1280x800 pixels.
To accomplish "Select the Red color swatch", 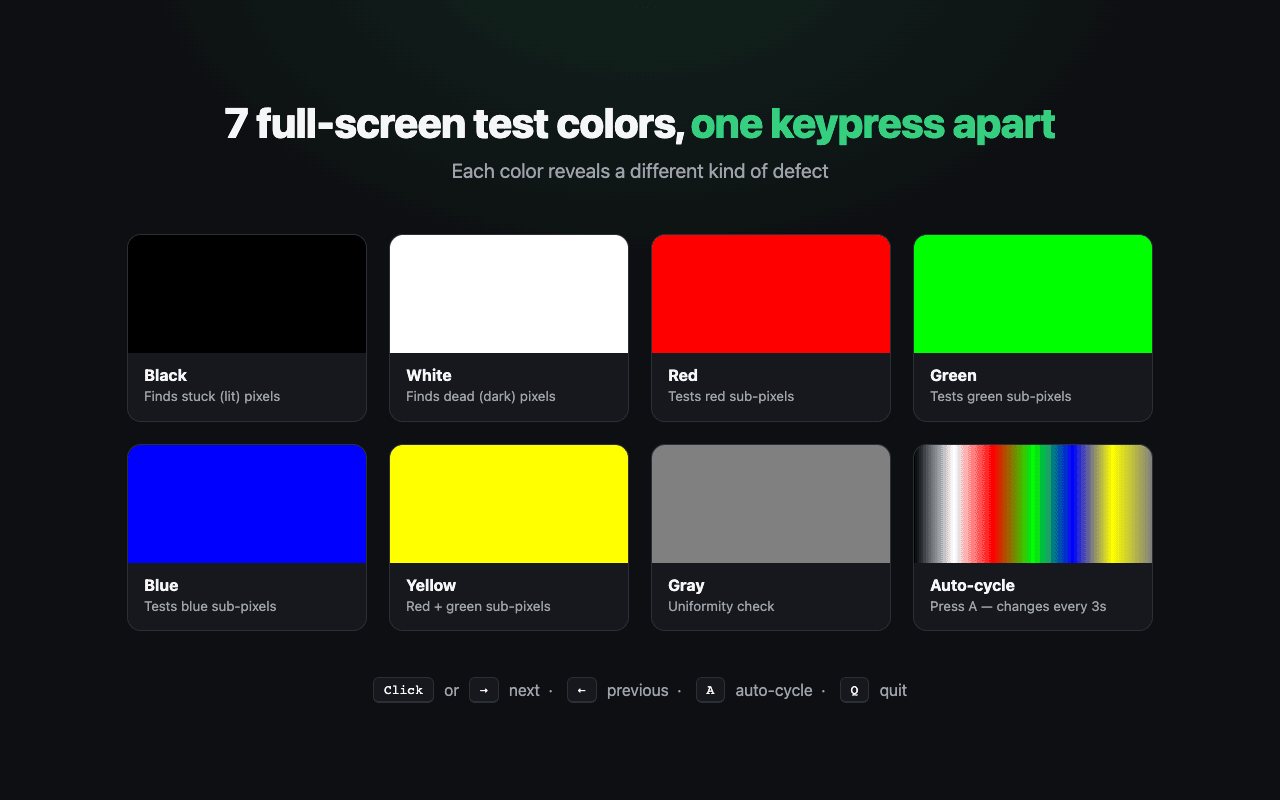I will click(771, 294).
